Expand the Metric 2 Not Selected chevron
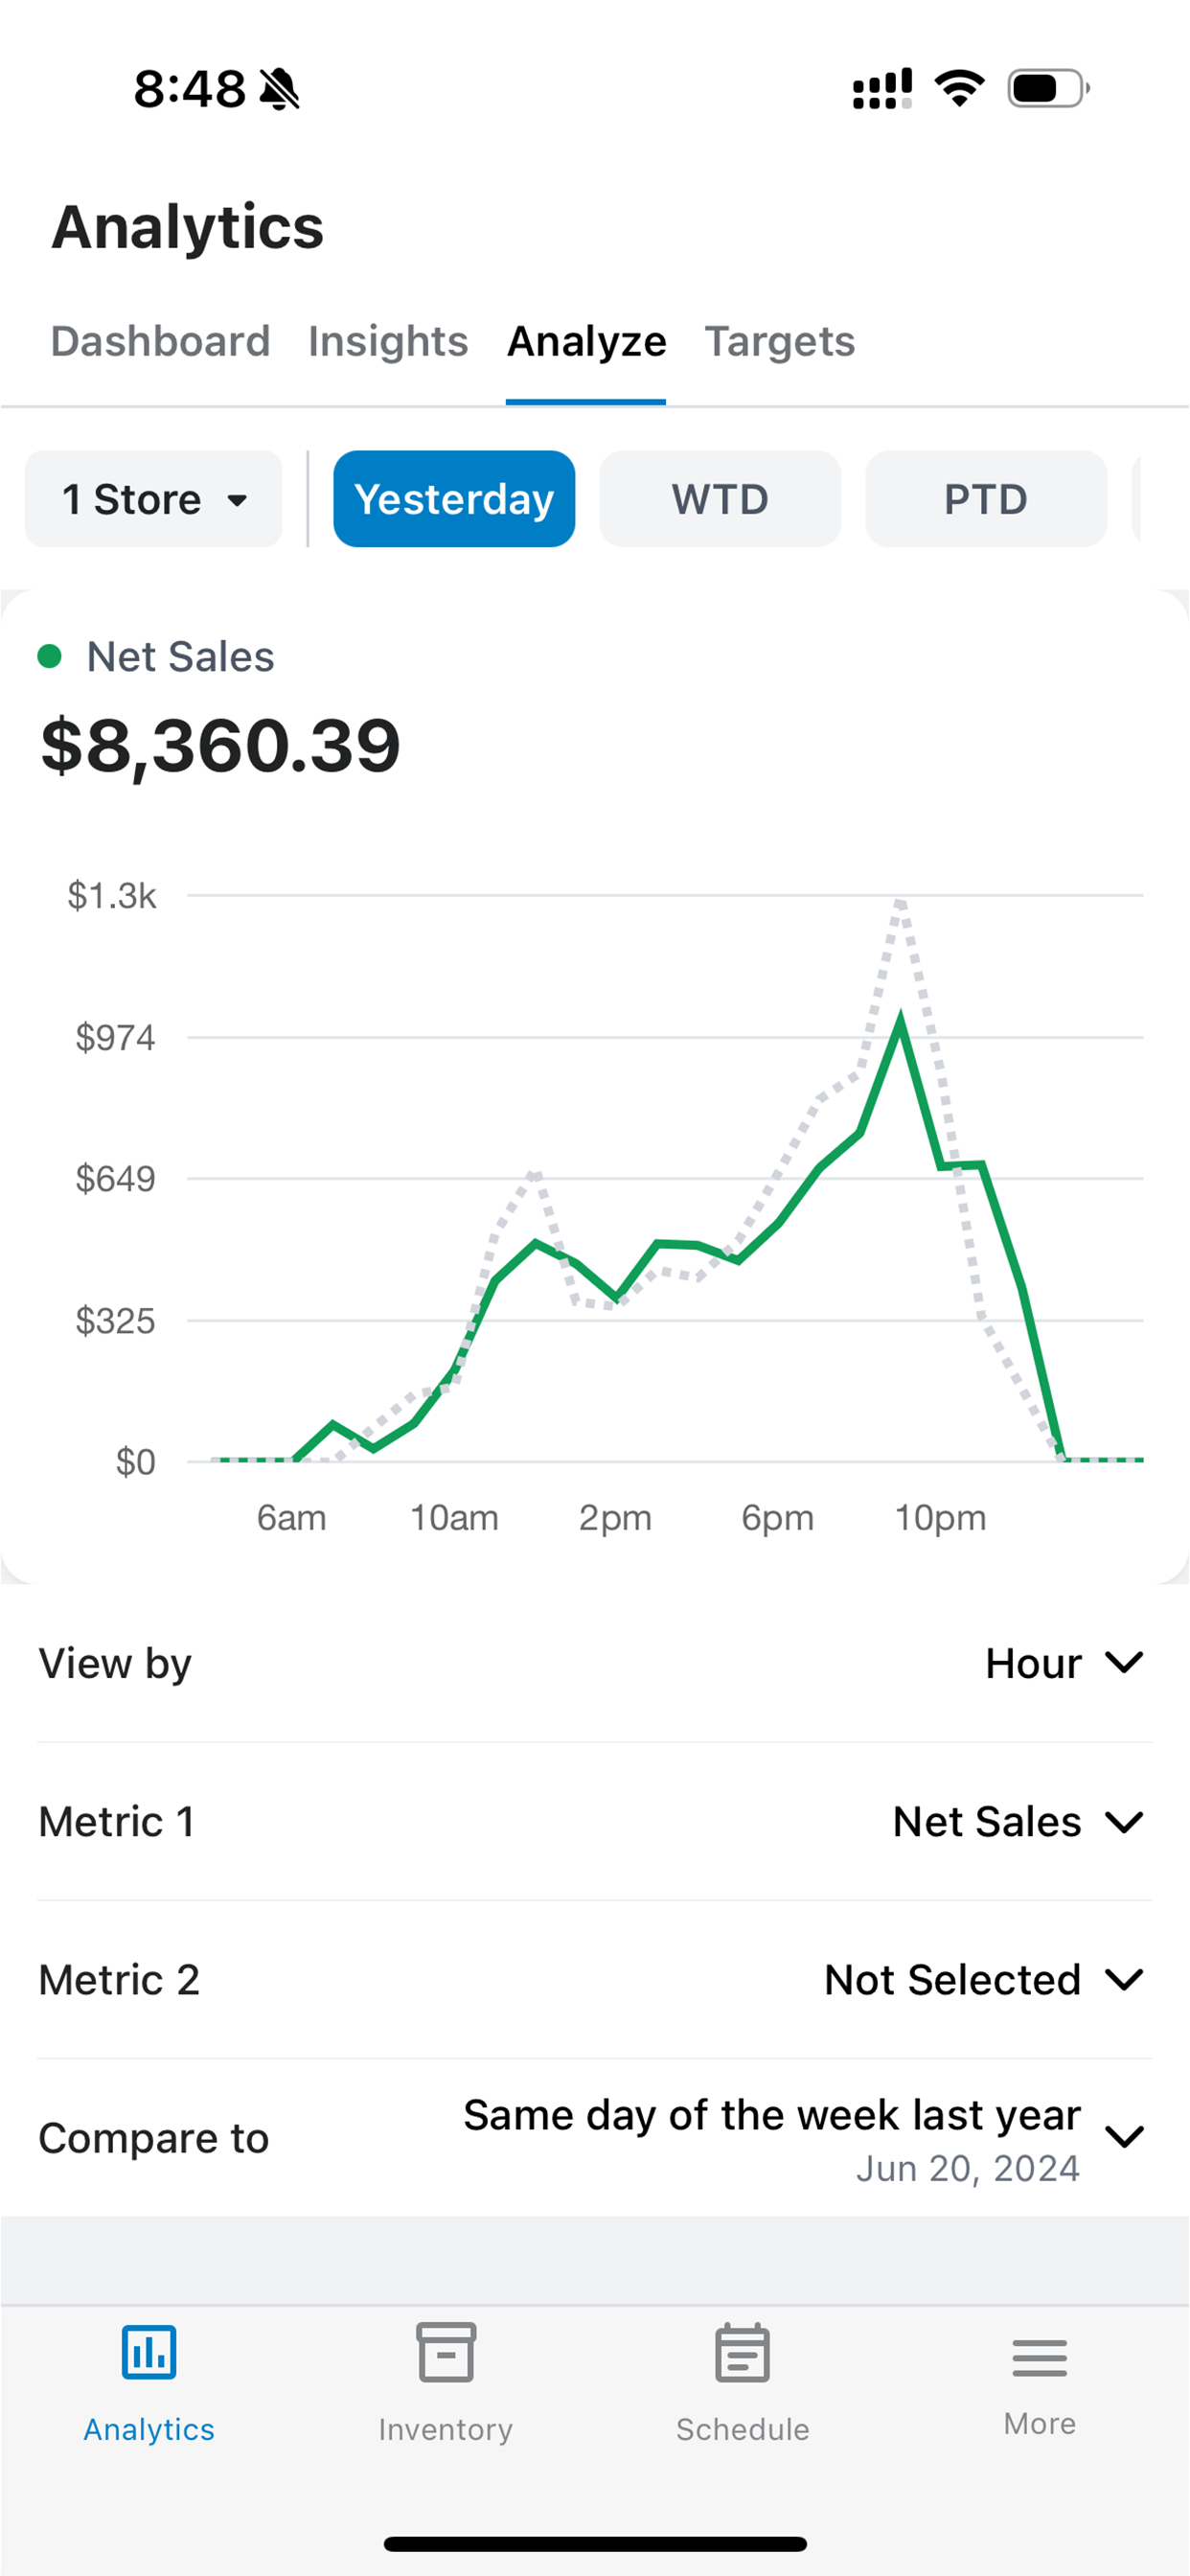Viewport: 1190px width, 2576px height. (x=1125, y=1980)
